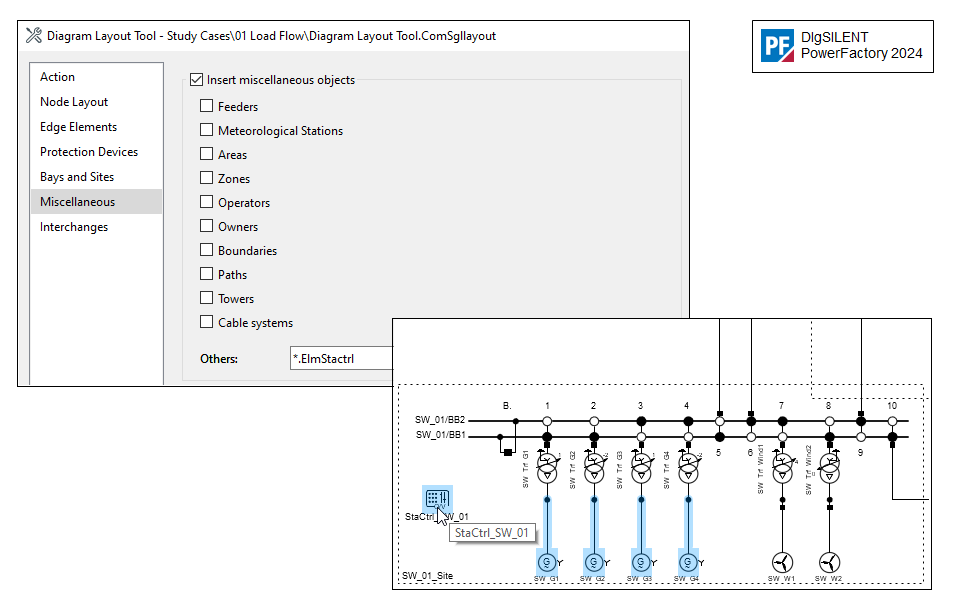
Task: Click the generator SW_G2 symbol
Action: tap(593, 562)
